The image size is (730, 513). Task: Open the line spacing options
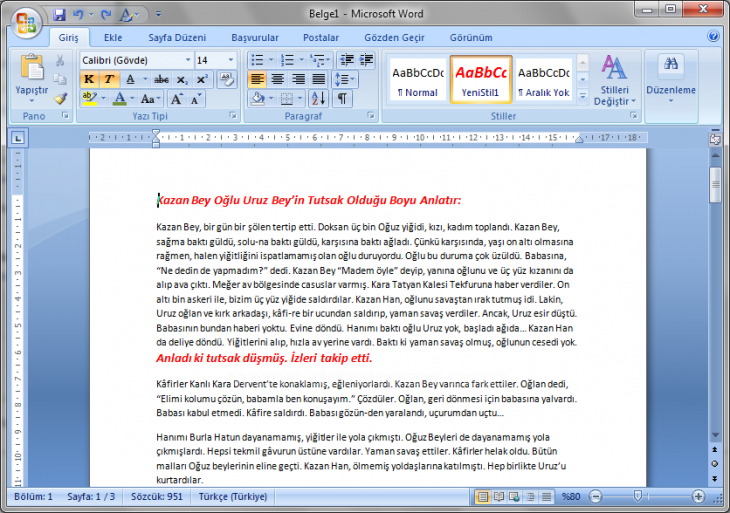pos(345,80)
